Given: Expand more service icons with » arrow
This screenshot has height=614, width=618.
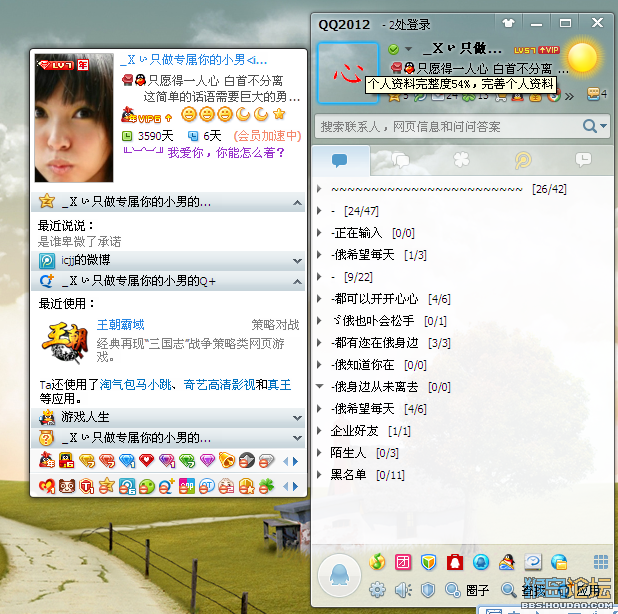Looking at the screenshot, I should [569, 97].
